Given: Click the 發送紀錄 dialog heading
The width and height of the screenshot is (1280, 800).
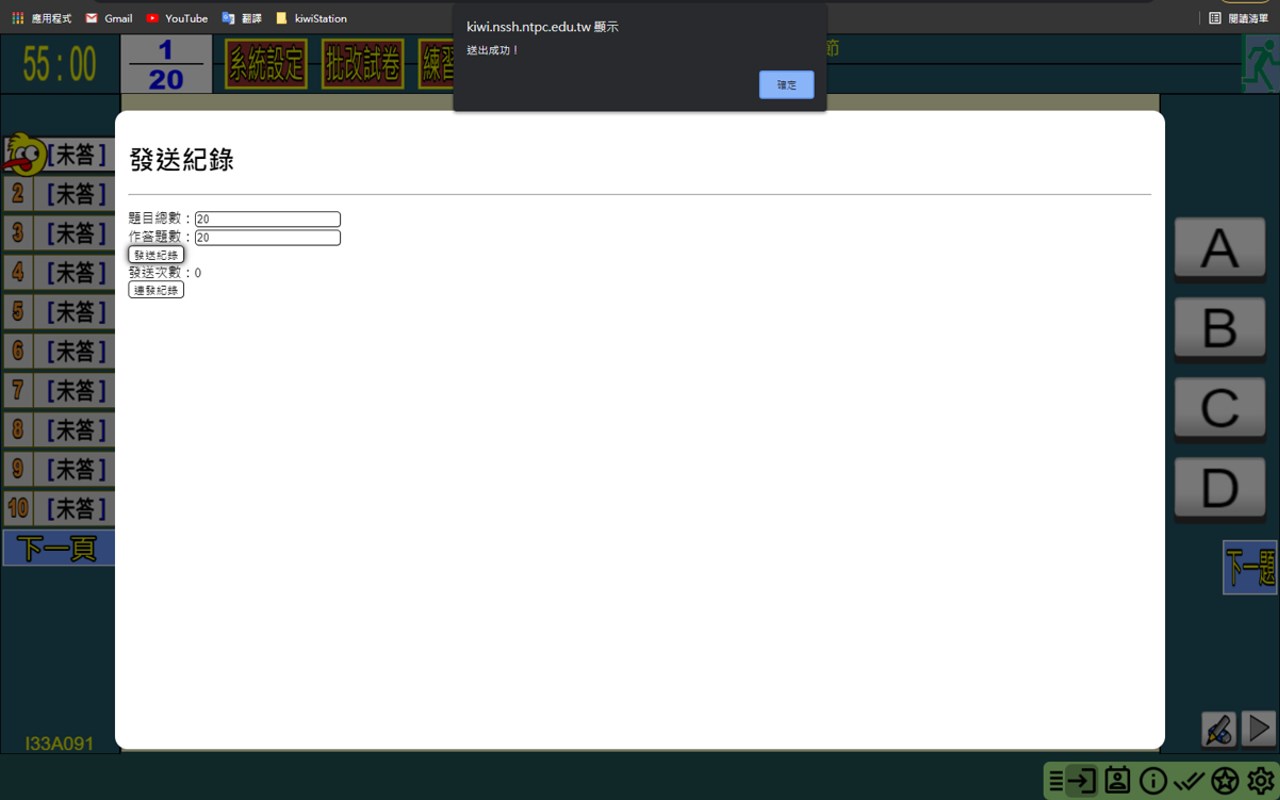Looking at the screenshot, I should pos(182,160).
